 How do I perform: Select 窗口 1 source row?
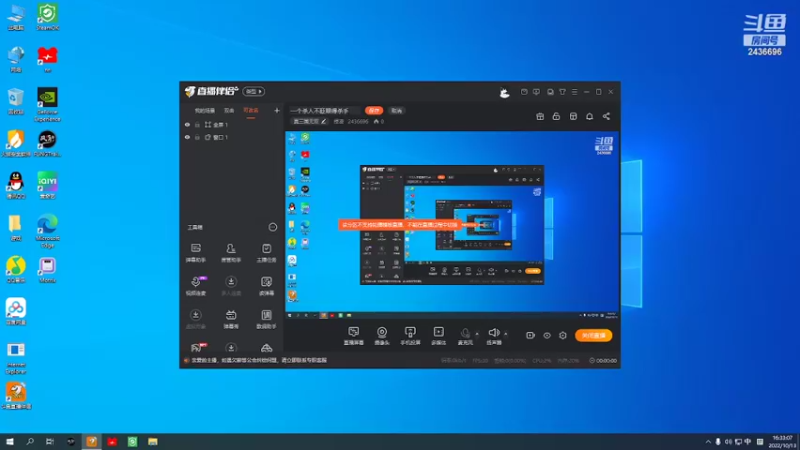pos(232,137)
